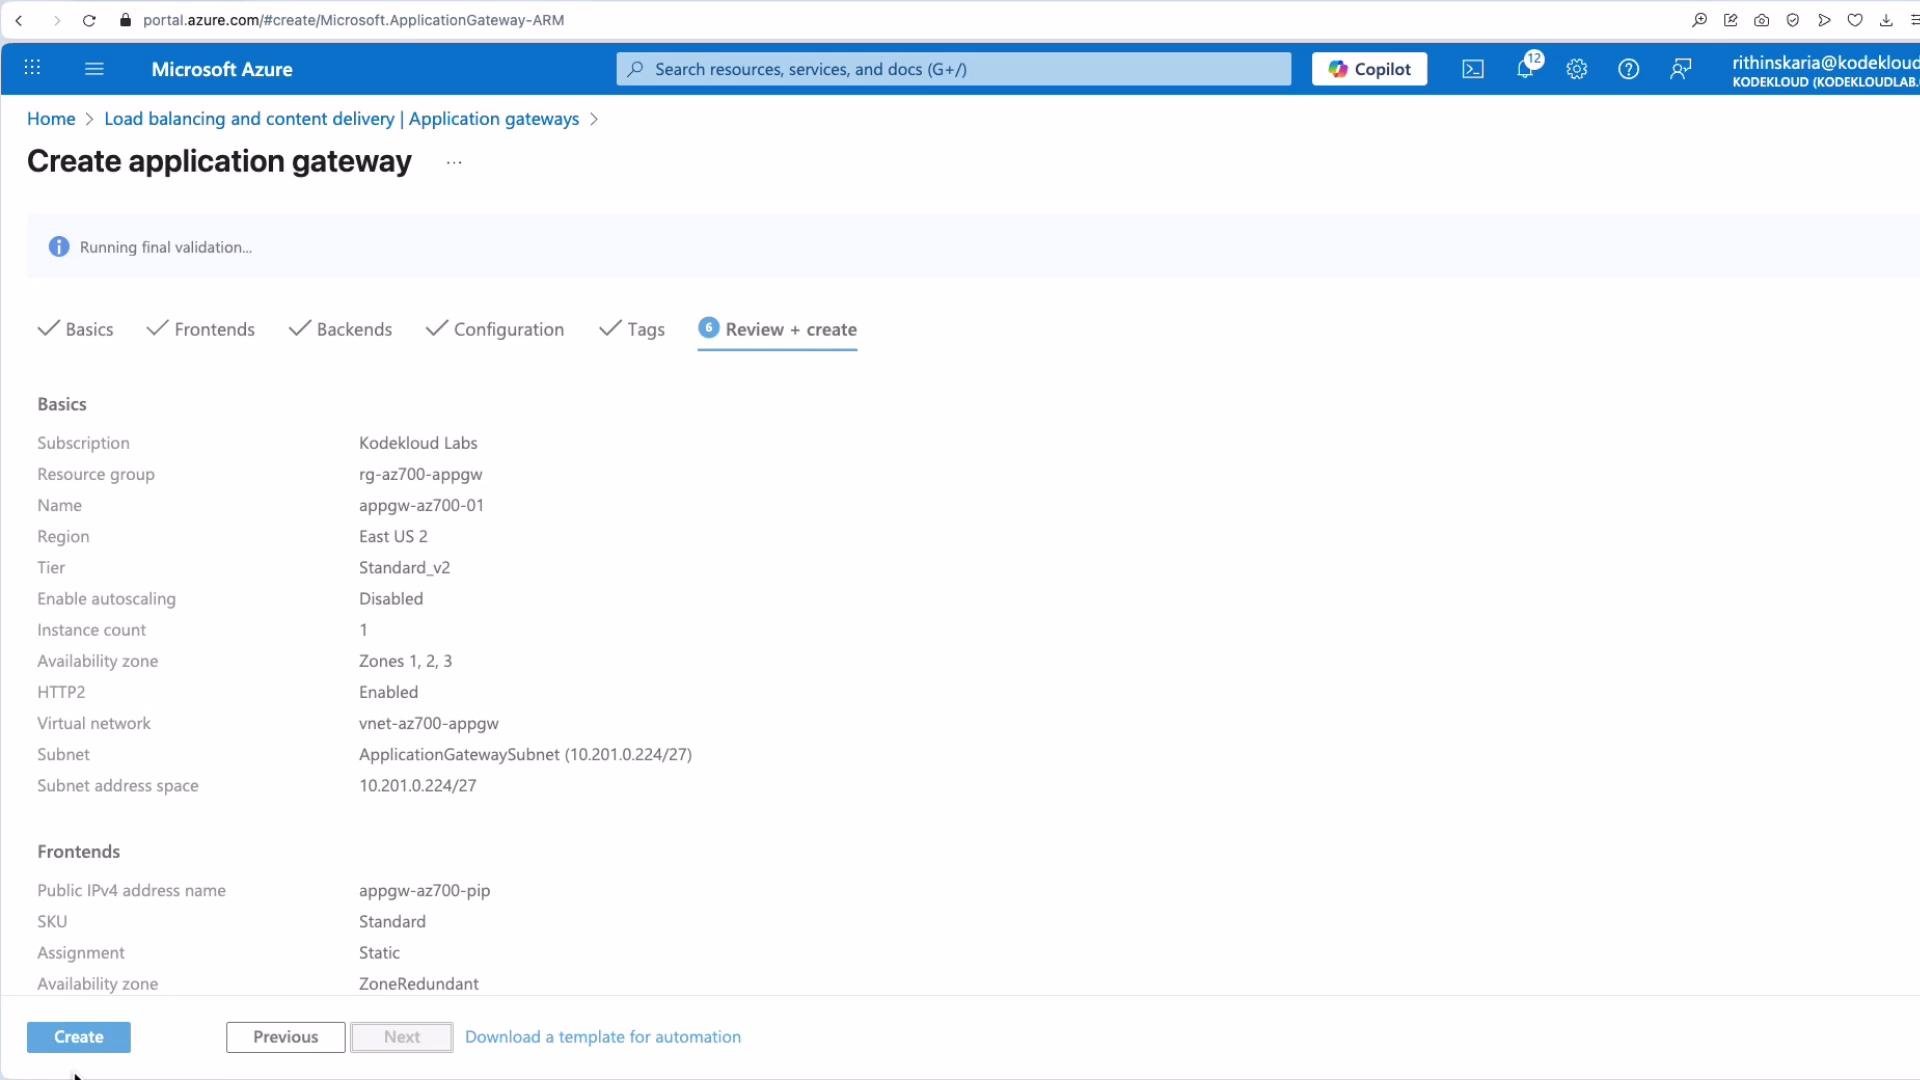Click the HTTP2 value Enabled
Screen dimensions: 1920x1080
tap(389, 692)
